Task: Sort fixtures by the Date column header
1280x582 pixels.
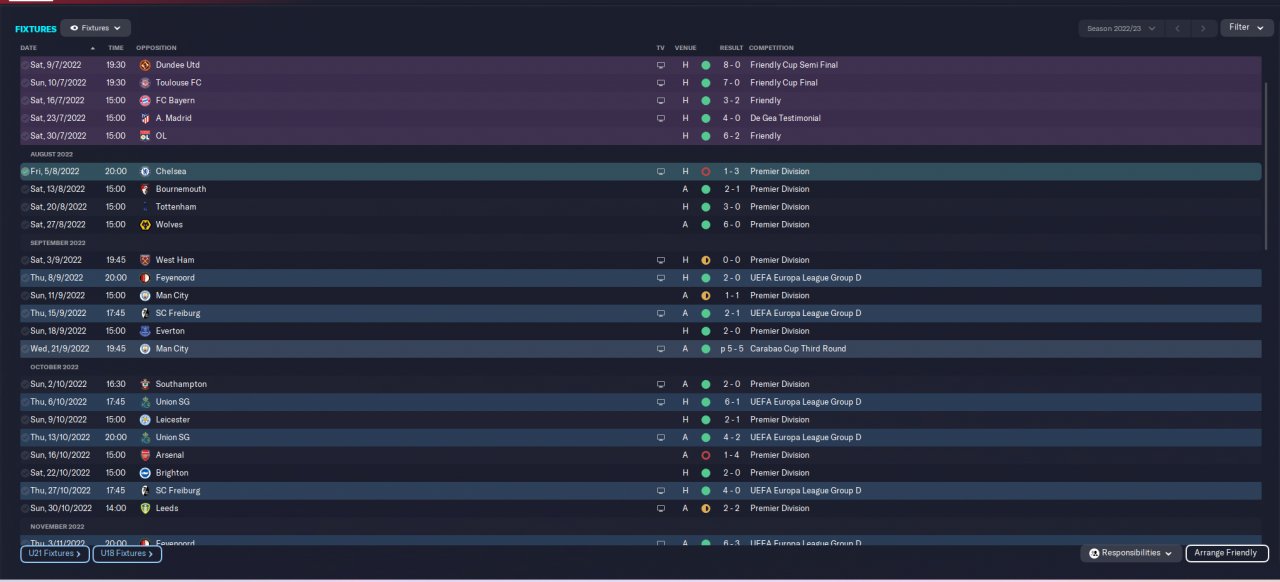Action: click(x=29, y=47)
